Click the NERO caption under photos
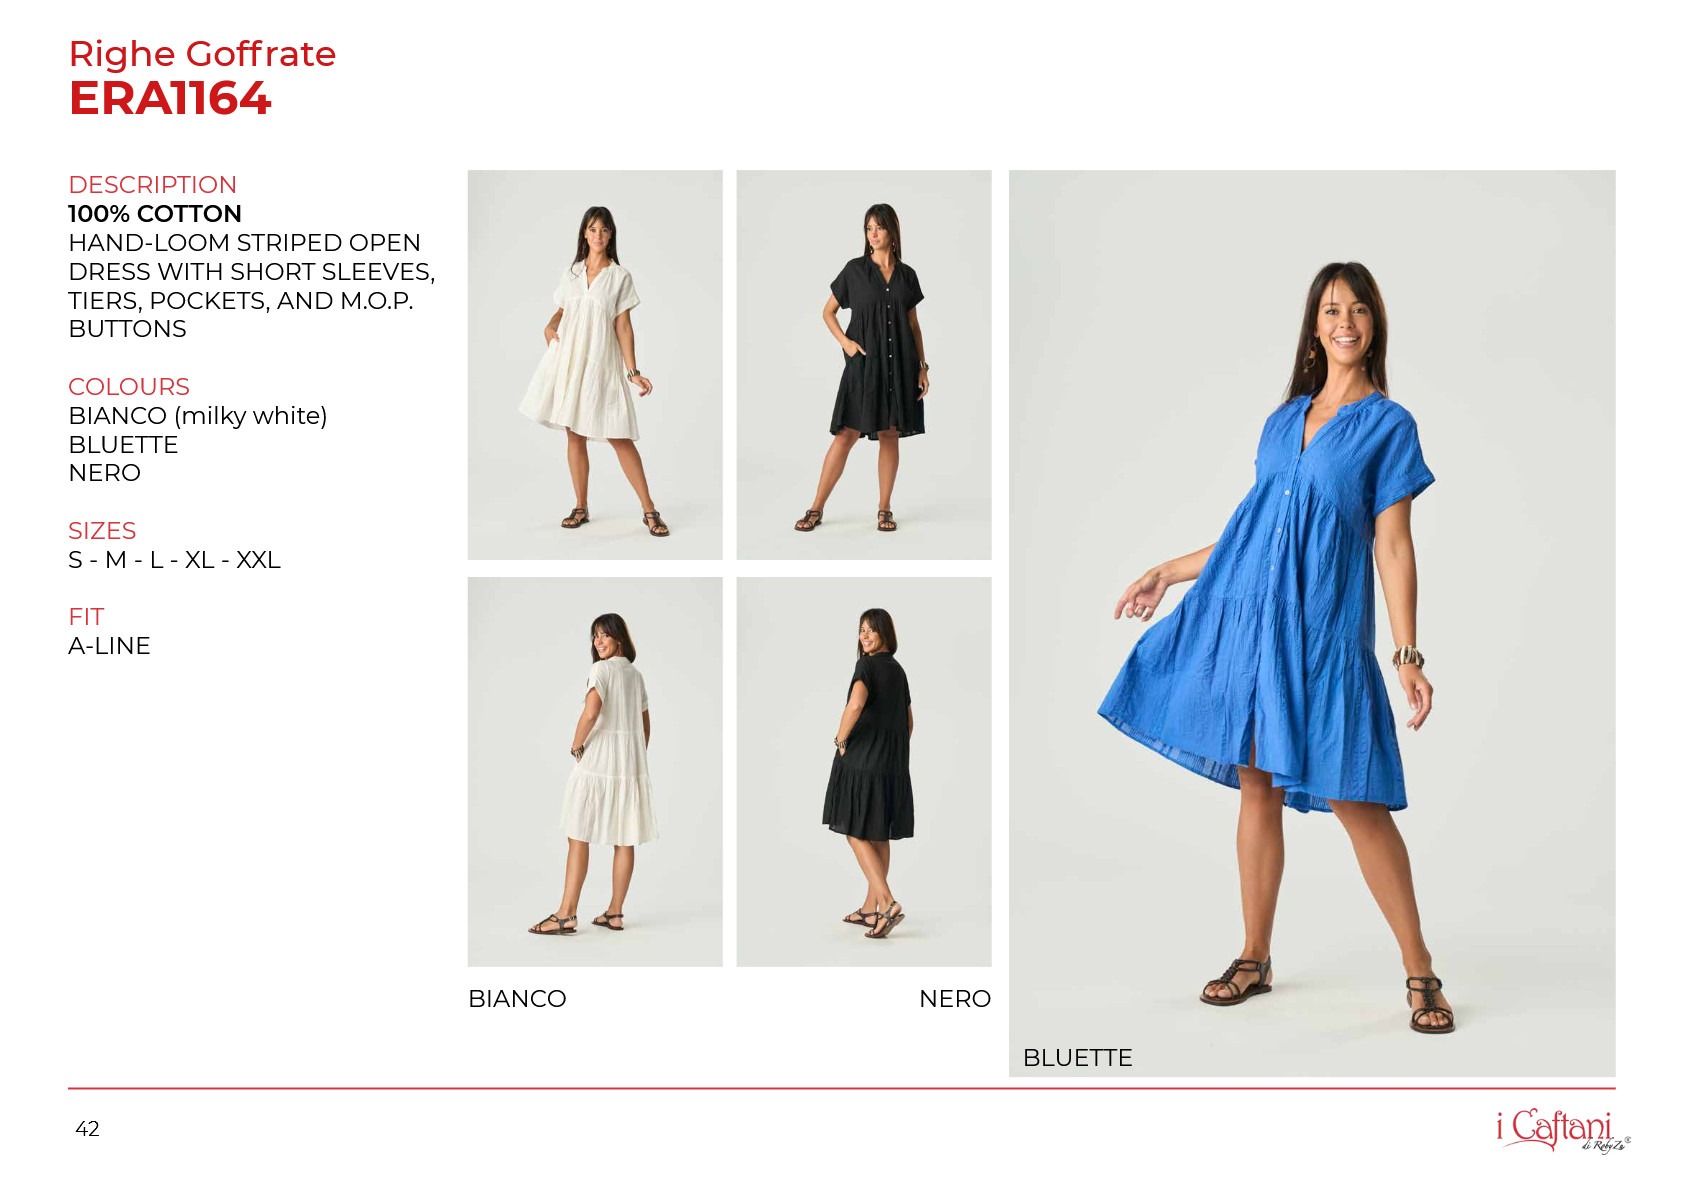The image size is (1683, 1190). click(955, 999)
